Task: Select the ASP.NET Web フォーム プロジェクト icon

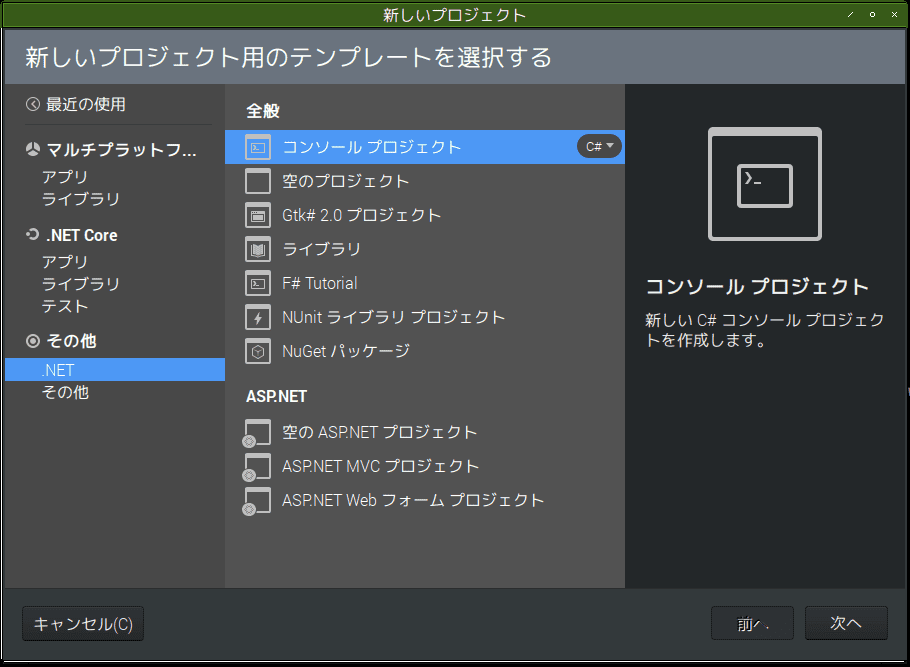Action: pyautogui.click(x=257, y=500)
